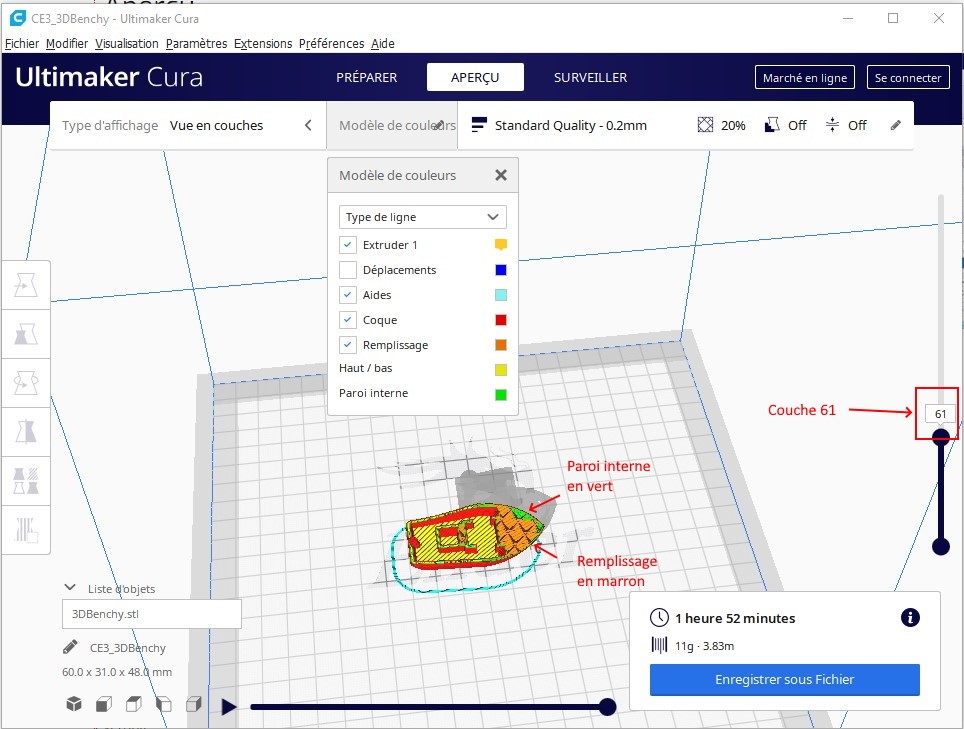This screenshot has width=964, height=729.
Task: Collapse the Modèle de couleurs header dropdown
Action: tap(392, 125)
